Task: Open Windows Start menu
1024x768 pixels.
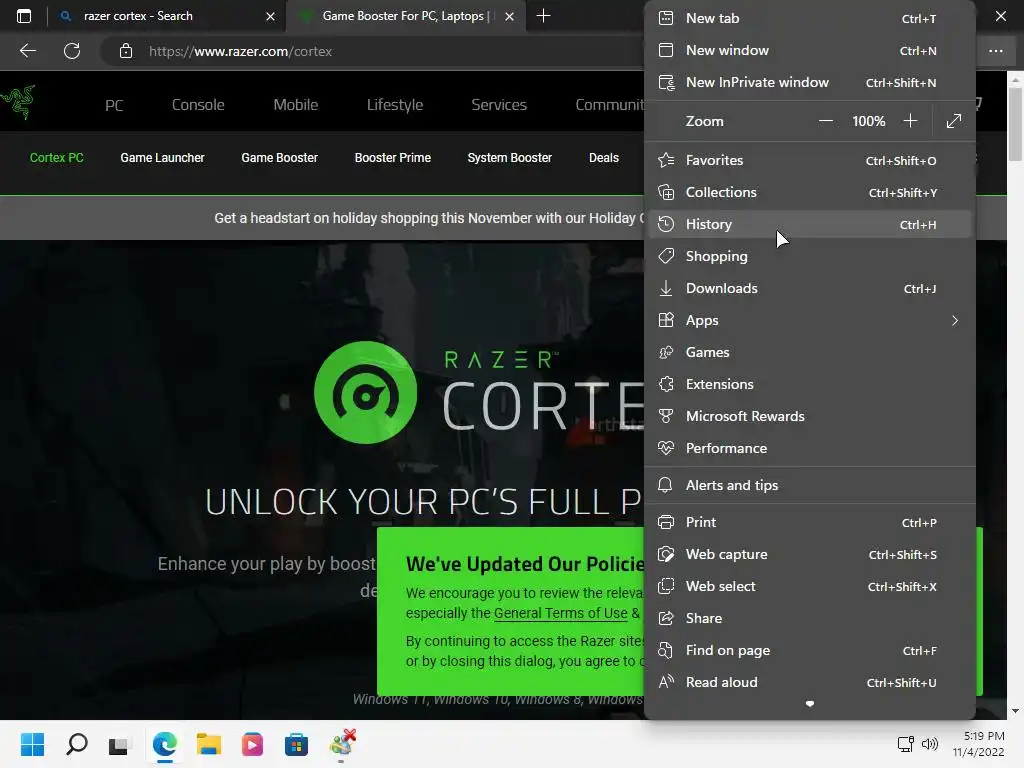Action: click(32, 744)
